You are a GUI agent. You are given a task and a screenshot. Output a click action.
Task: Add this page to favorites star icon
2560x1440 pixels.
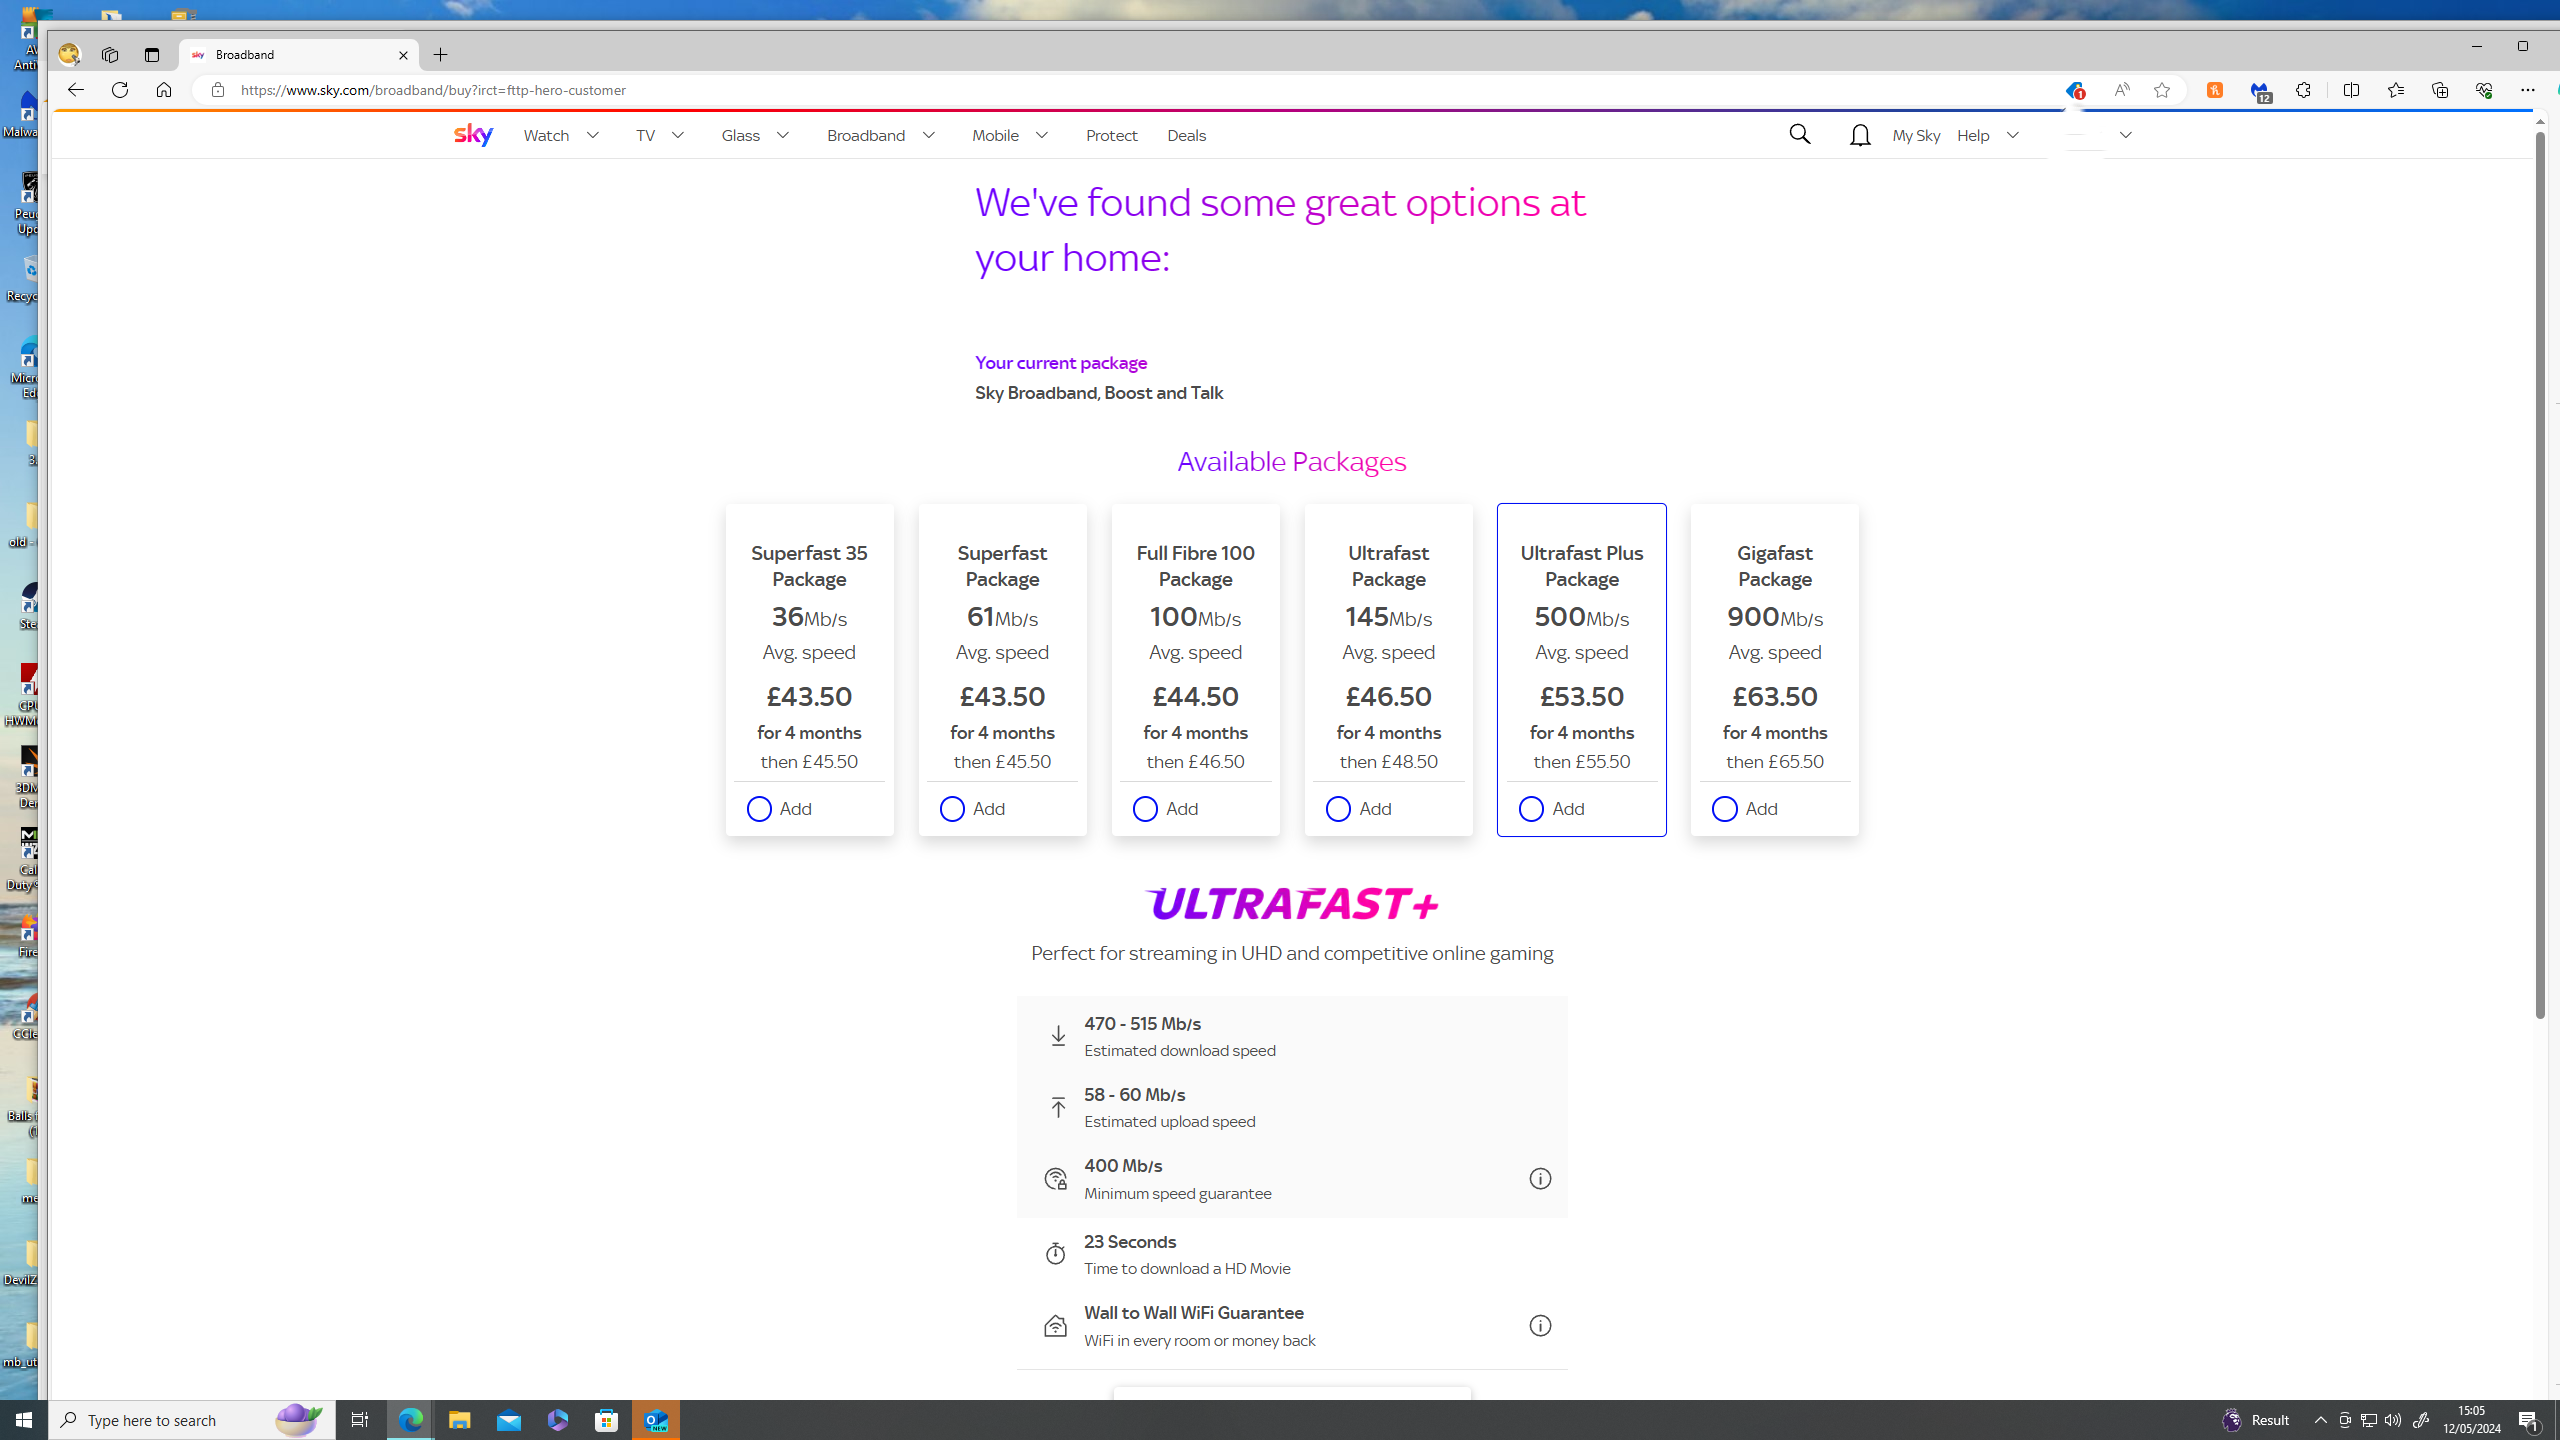(2162, 90)
